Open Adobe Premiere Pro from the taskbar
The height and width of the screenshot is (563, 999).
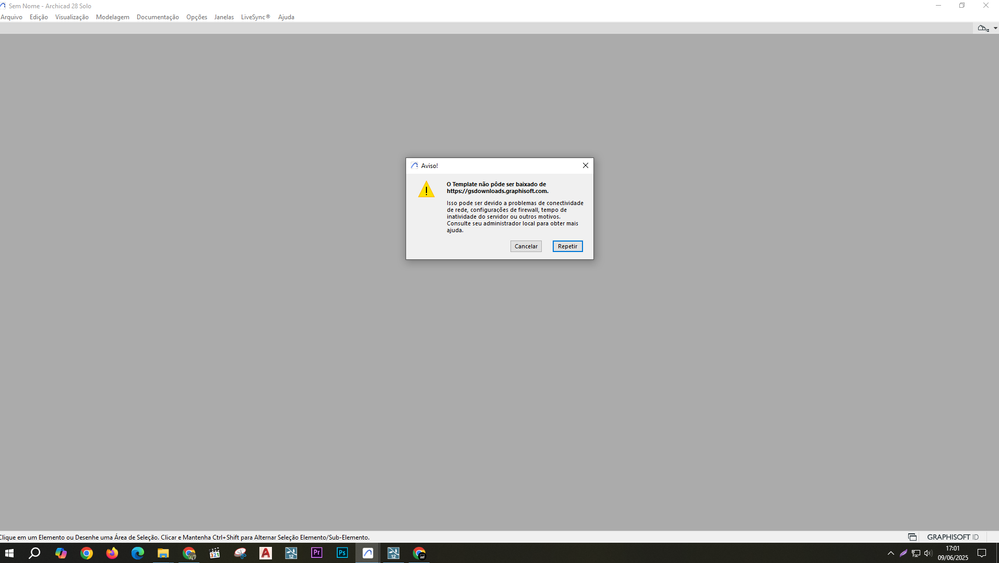317,553
